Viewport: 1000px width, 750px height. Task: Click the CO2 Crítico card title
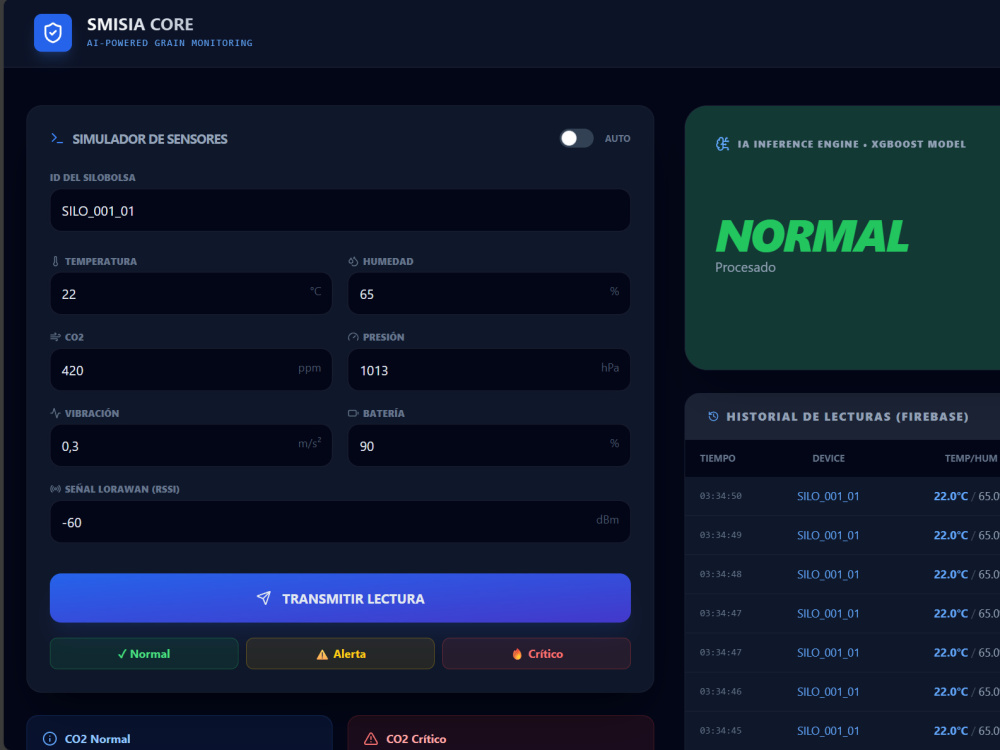[416, 739]
